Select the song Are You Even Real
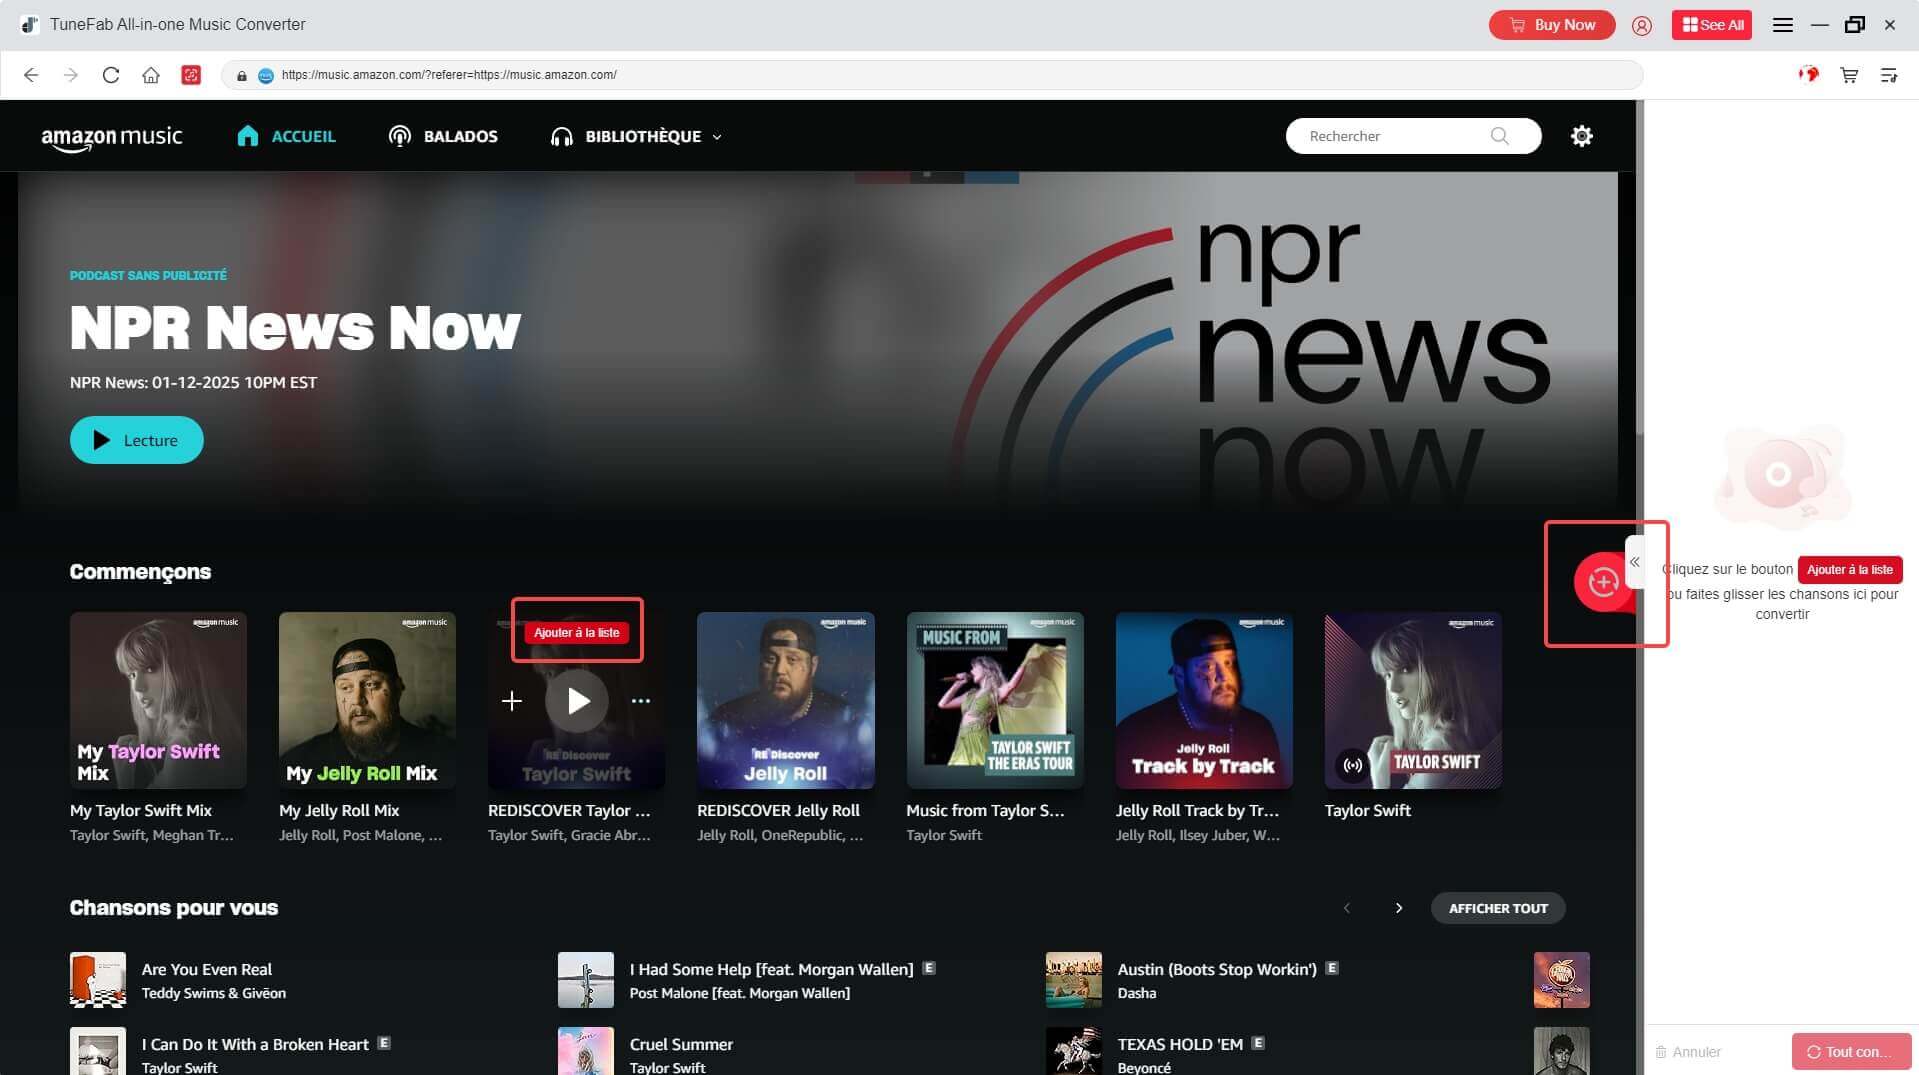 [207, 969]
